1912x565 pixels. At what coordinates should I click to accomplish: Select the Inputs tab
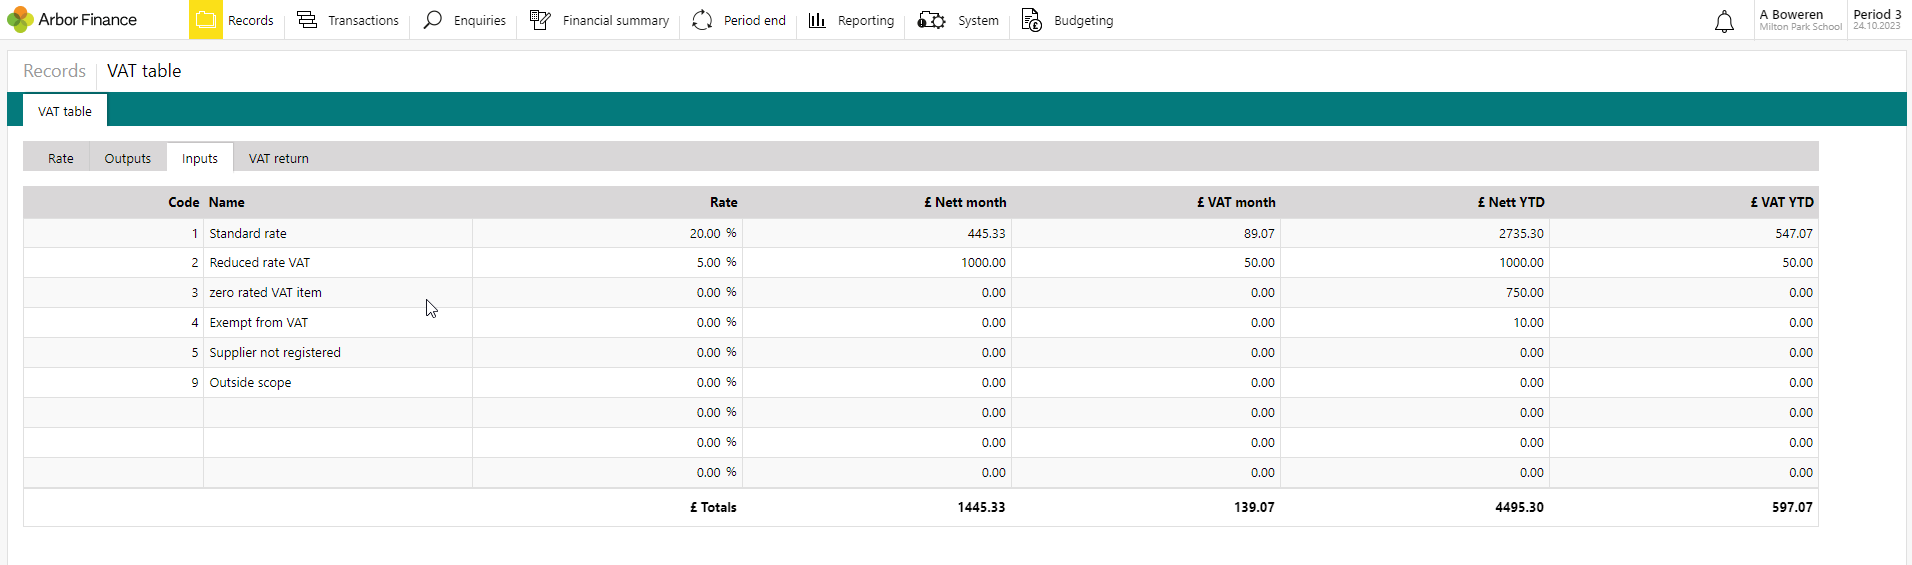tap(200, 158)
